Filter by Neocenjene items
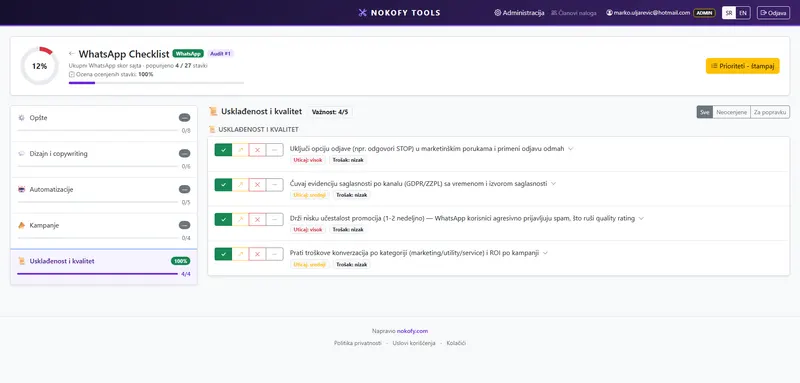 pyautogui.click(x=732, y=112)
